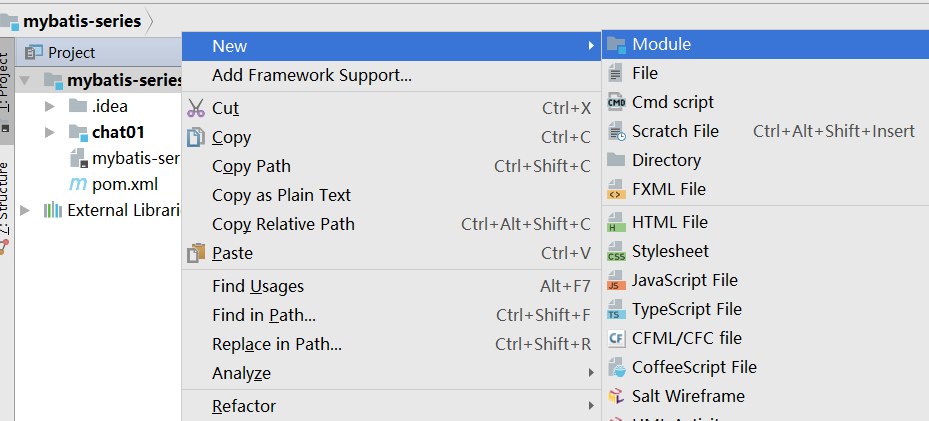Open the Refactor submenu
929x421 pixels.
[x=244, y=406]
